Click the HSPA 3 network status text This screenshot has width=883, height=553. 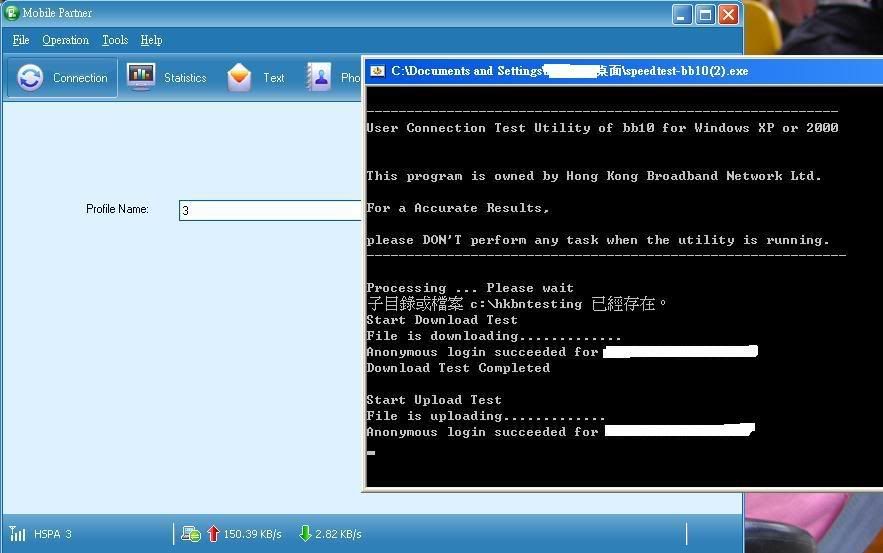tap(53, 534)
